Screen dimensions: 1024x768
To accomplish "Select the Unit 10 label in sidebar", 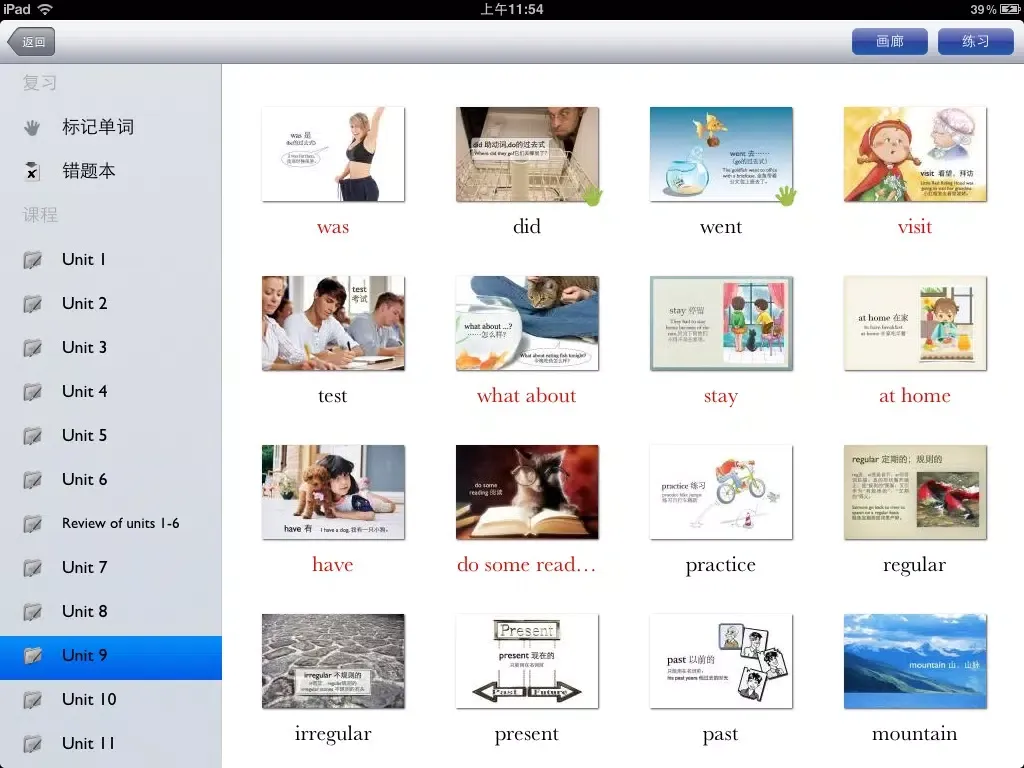I will point(89,699).
